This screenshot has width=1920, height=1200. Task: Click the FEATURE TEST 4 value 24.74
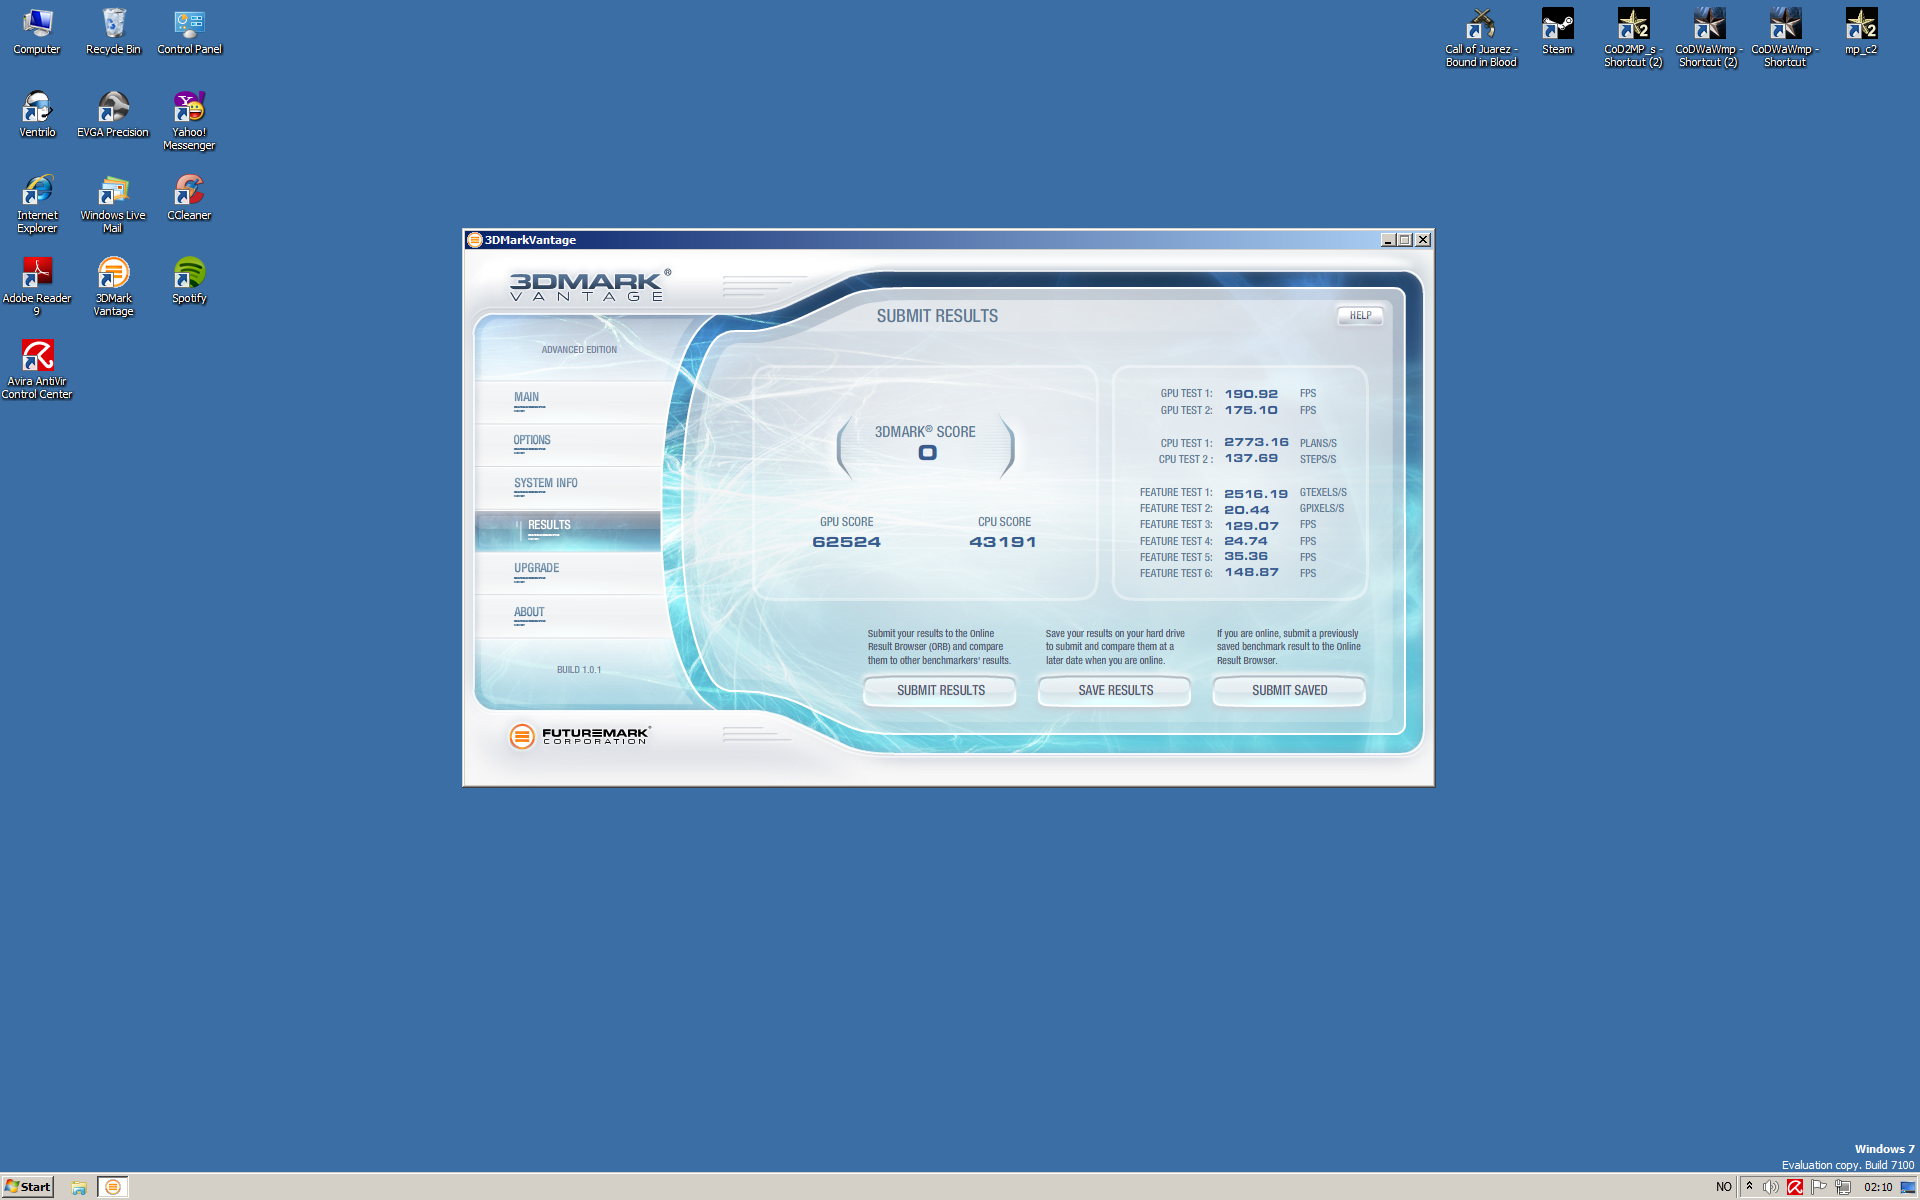(x=1246, y=541)
